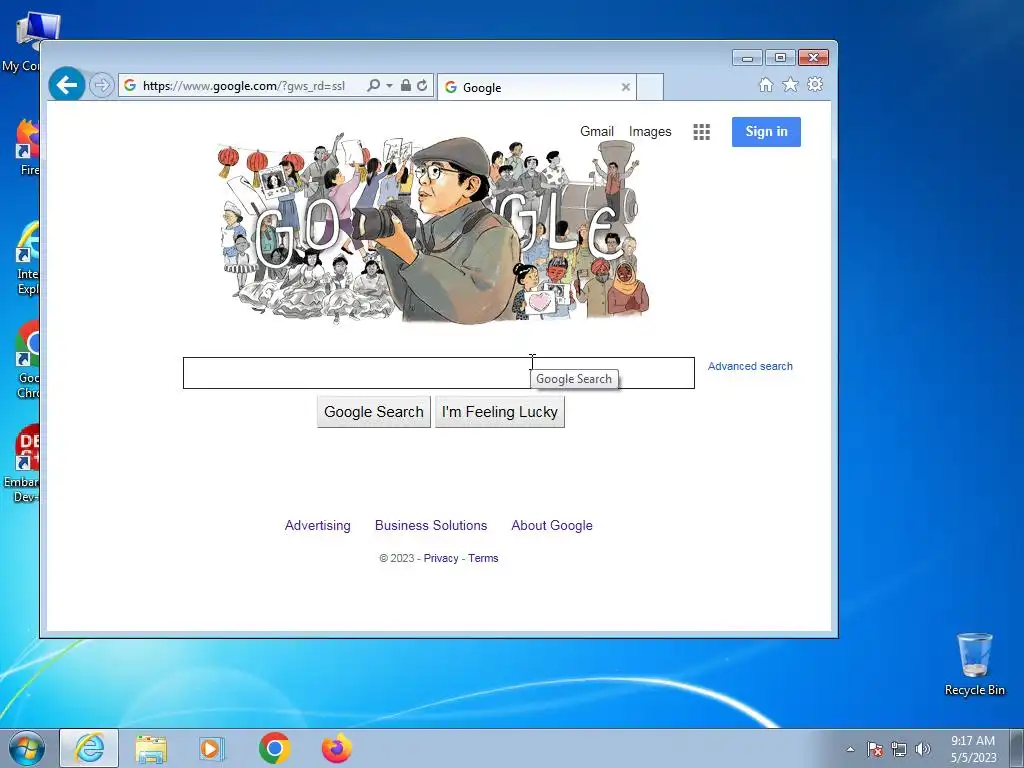Screen dimensions: 1024x768
Task: Click the greyed forward arrow button
Action: (101, 85)
